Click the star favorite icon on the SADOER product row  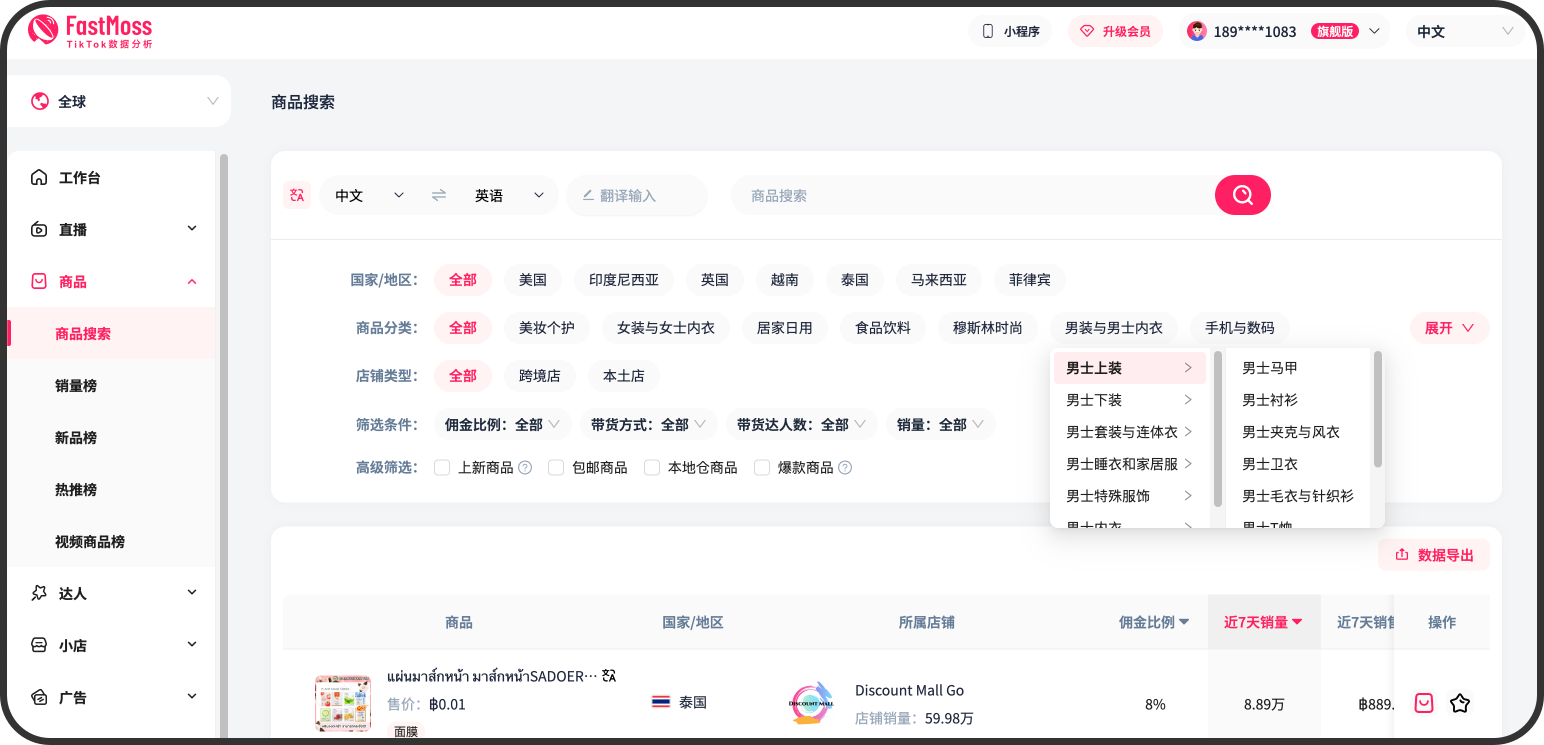(x=1460, y=703)
